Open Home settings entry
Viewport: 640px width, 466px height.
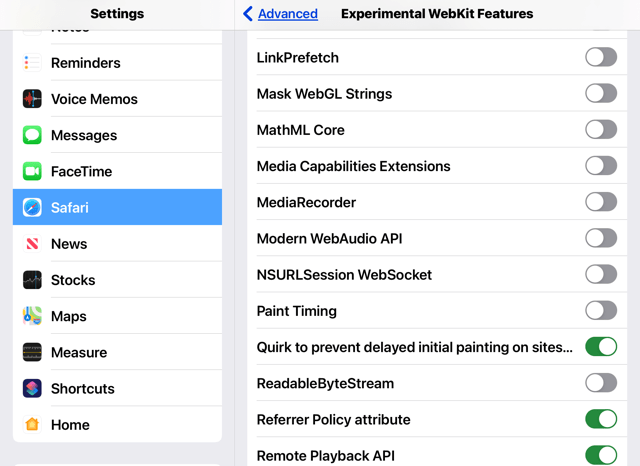pos(117,424)
